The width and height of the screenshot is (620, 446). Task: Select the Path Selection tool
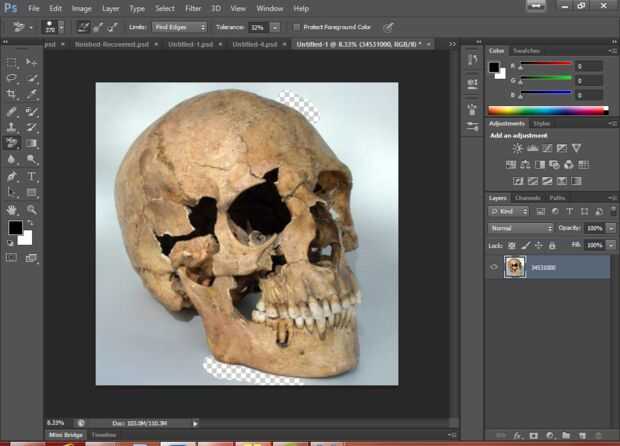point(11,193)
